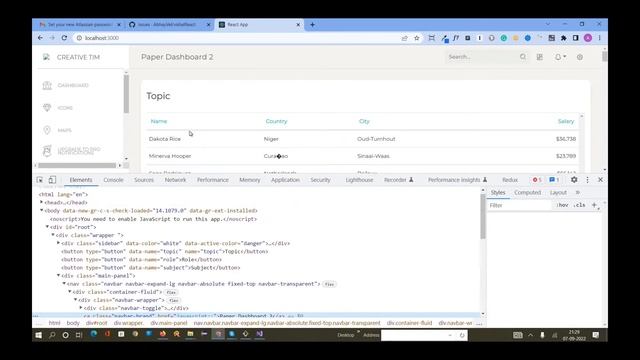Open Windows taskbar search
Screen dimensions: 640x360
(x=52, y=335)
